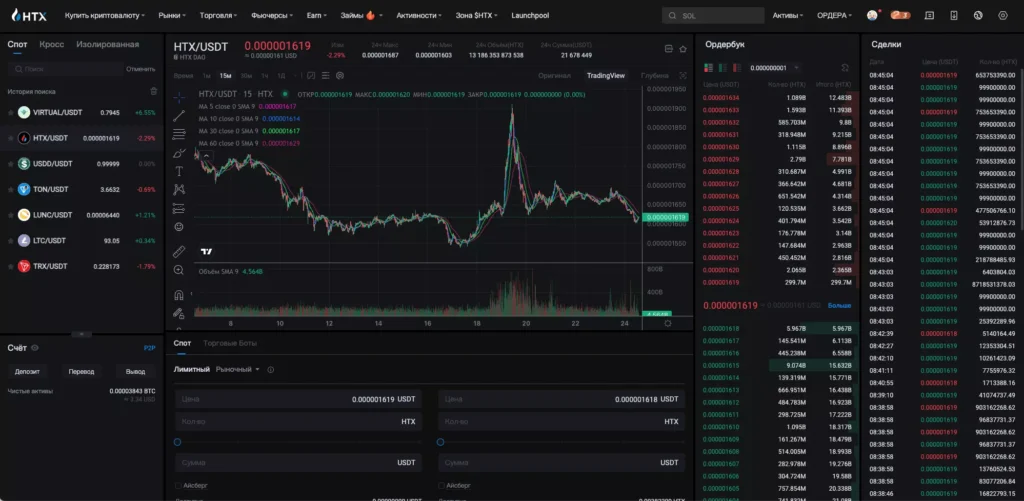Open the mobile app download icon
Screen dimensions: 1024x501
(x=953, y=15)
